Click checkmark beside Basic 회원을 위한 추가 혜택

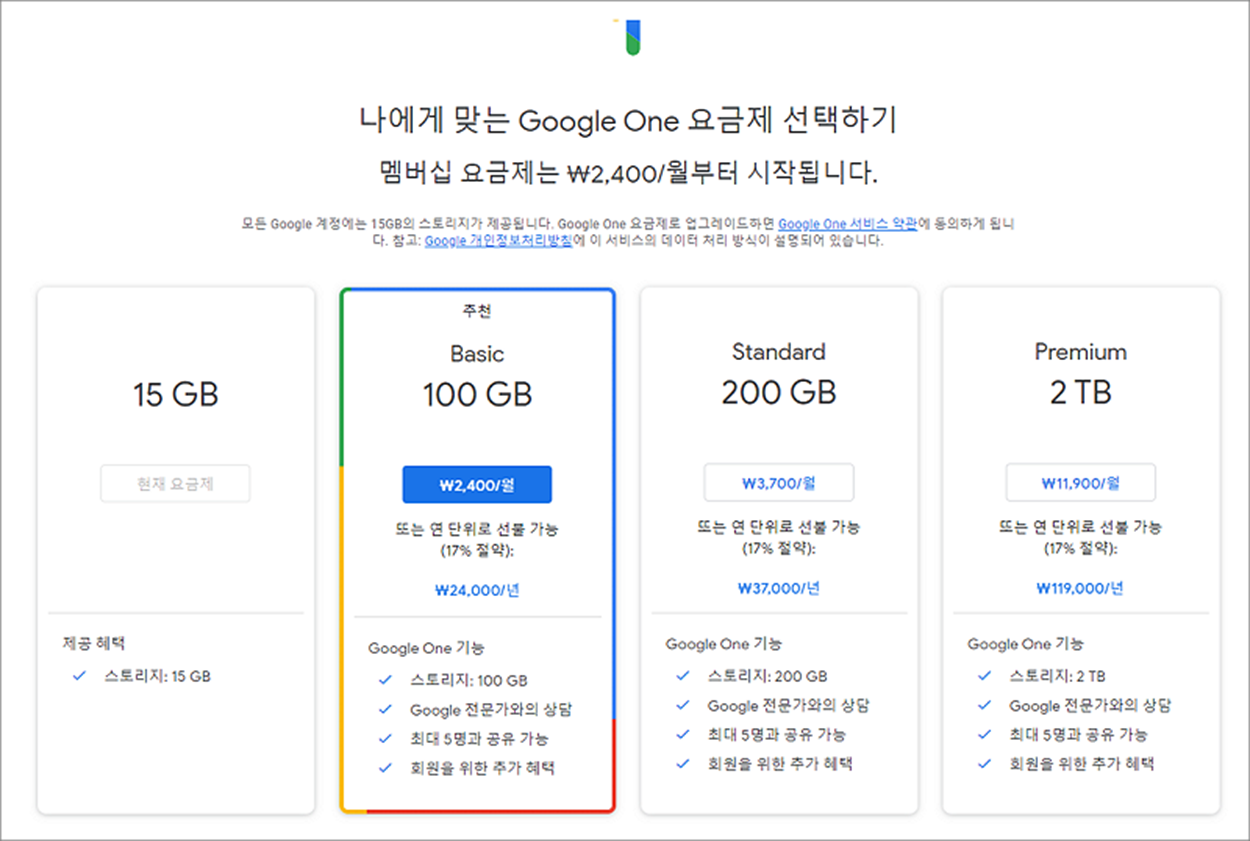click(x=385, y=768)
